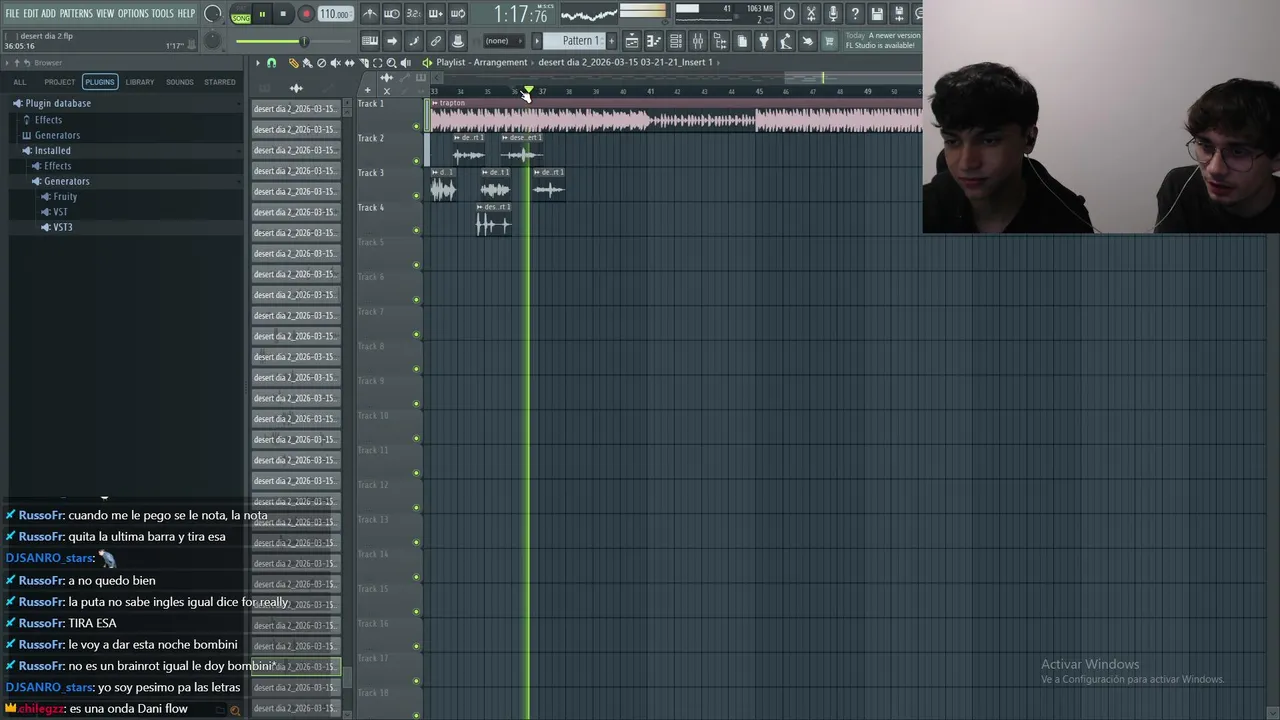The width and height of the screenshot is (1280, 720).
Task: Open the TOOLS menu
Action: pos(162,13)
